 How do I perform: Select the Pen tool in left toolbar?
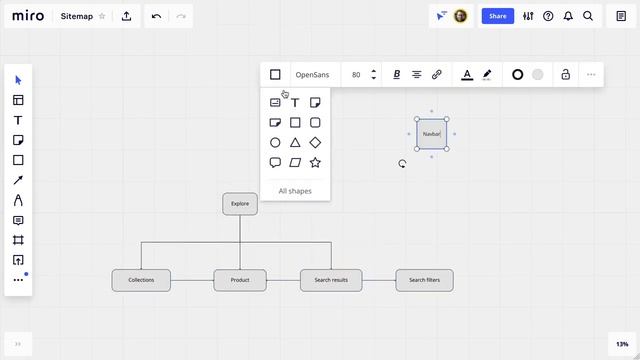click(x=18, y=200)
